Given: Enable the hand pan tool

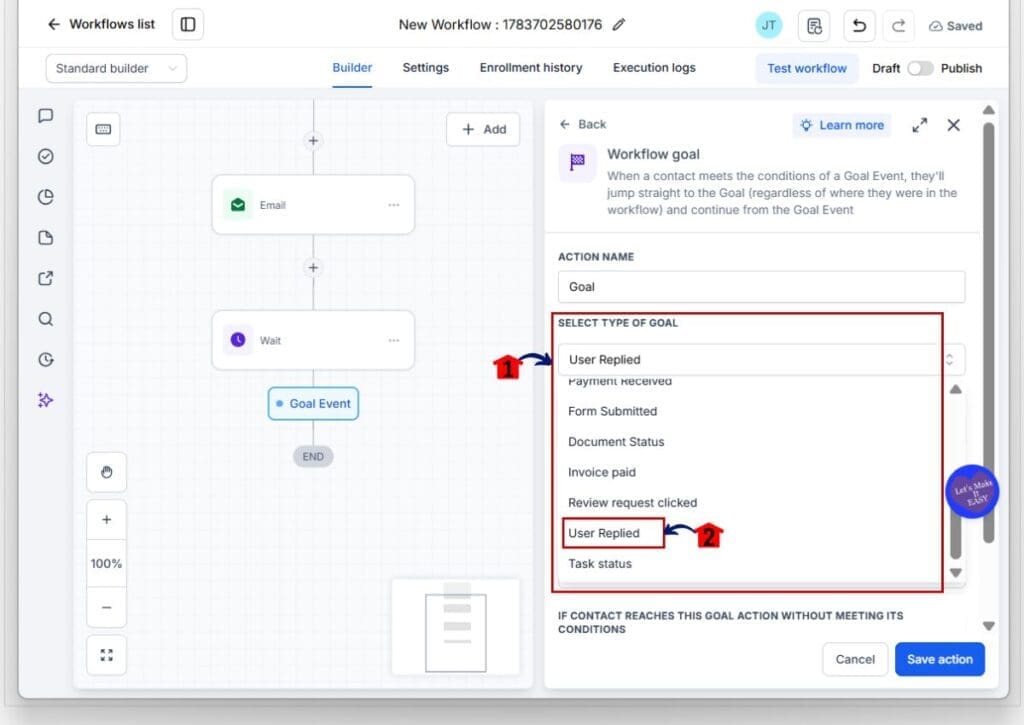Looking at the screenshot, I should [x=106, y=472].
